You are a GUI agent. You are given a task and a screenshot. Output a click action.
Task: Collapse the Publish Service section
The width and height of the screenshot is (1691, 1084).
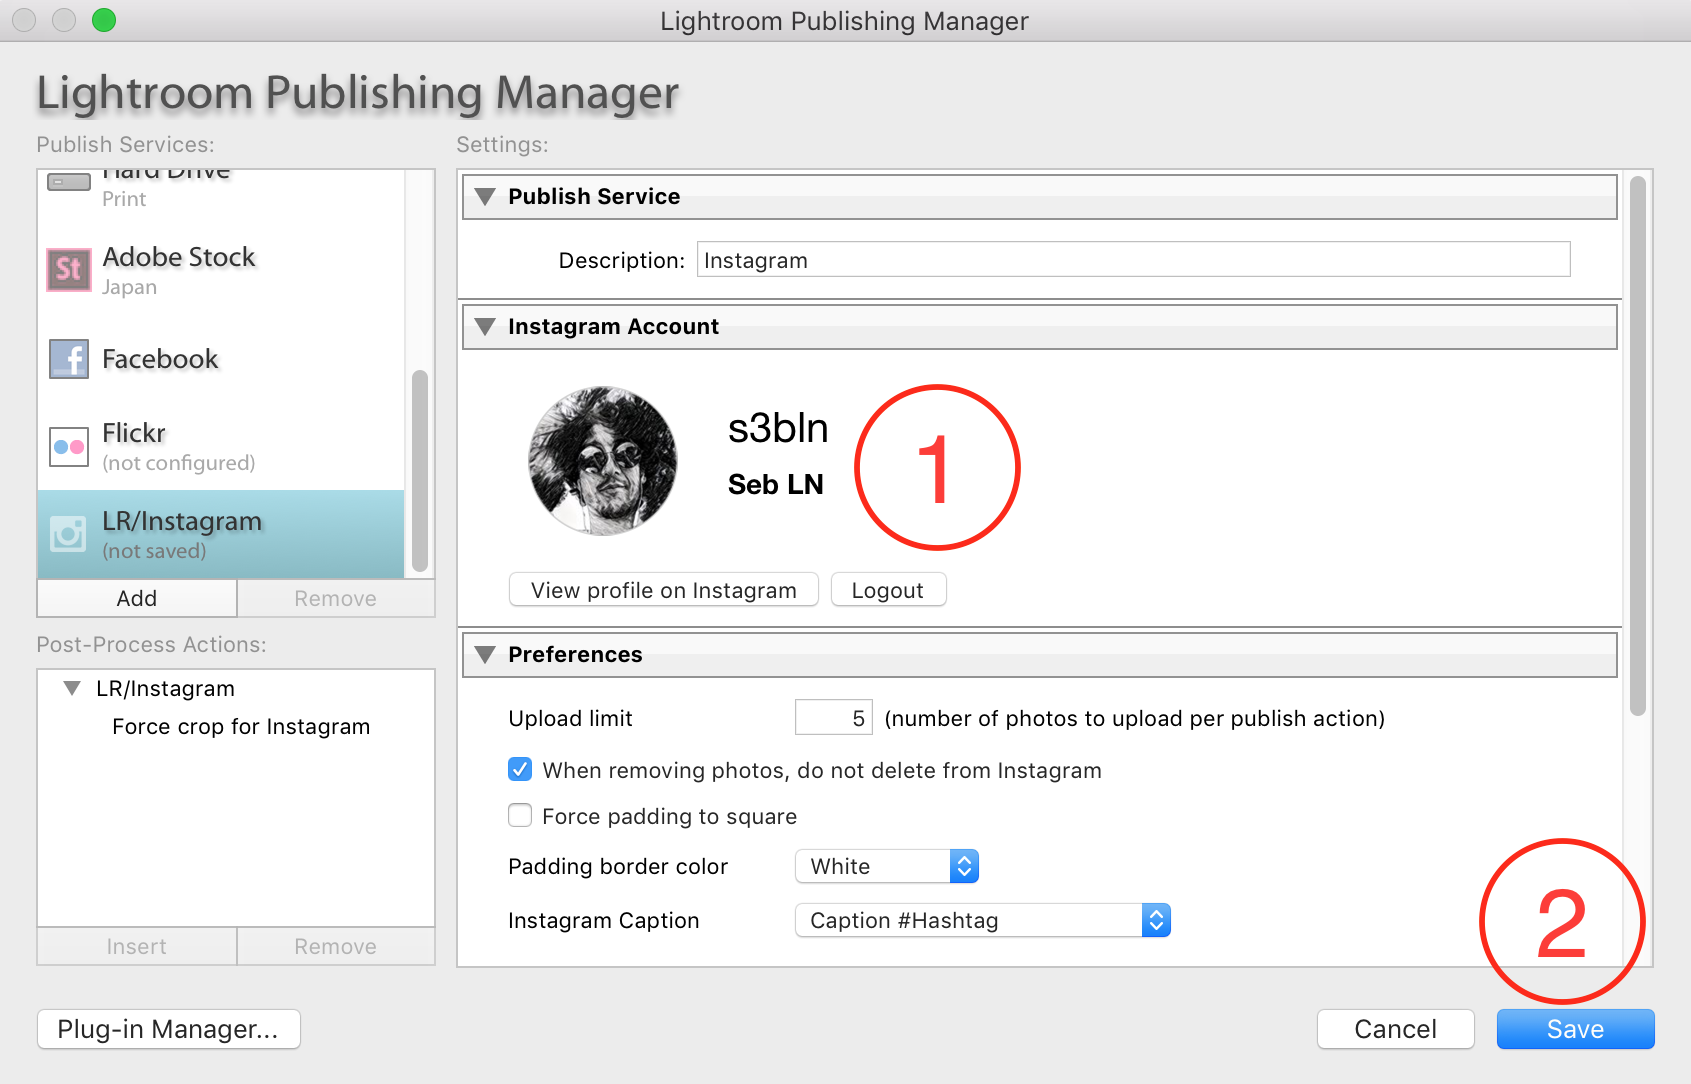tap(486, 196)
